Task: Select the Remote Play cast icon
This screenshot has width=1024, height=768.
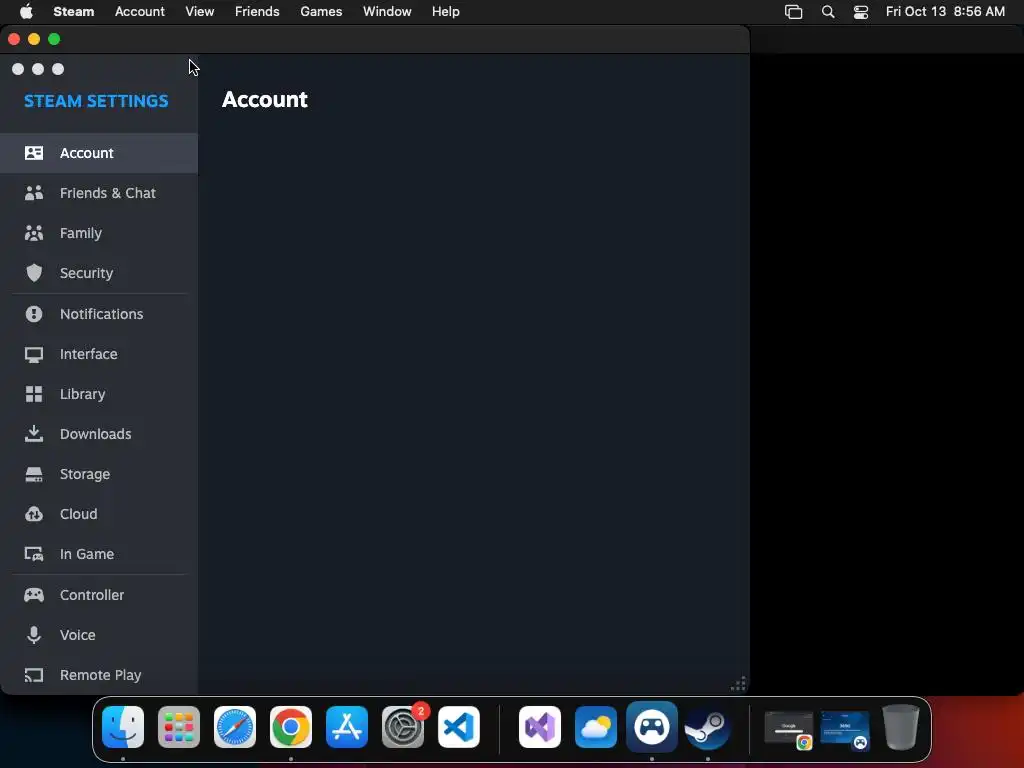Action: [x=34, y=675]
